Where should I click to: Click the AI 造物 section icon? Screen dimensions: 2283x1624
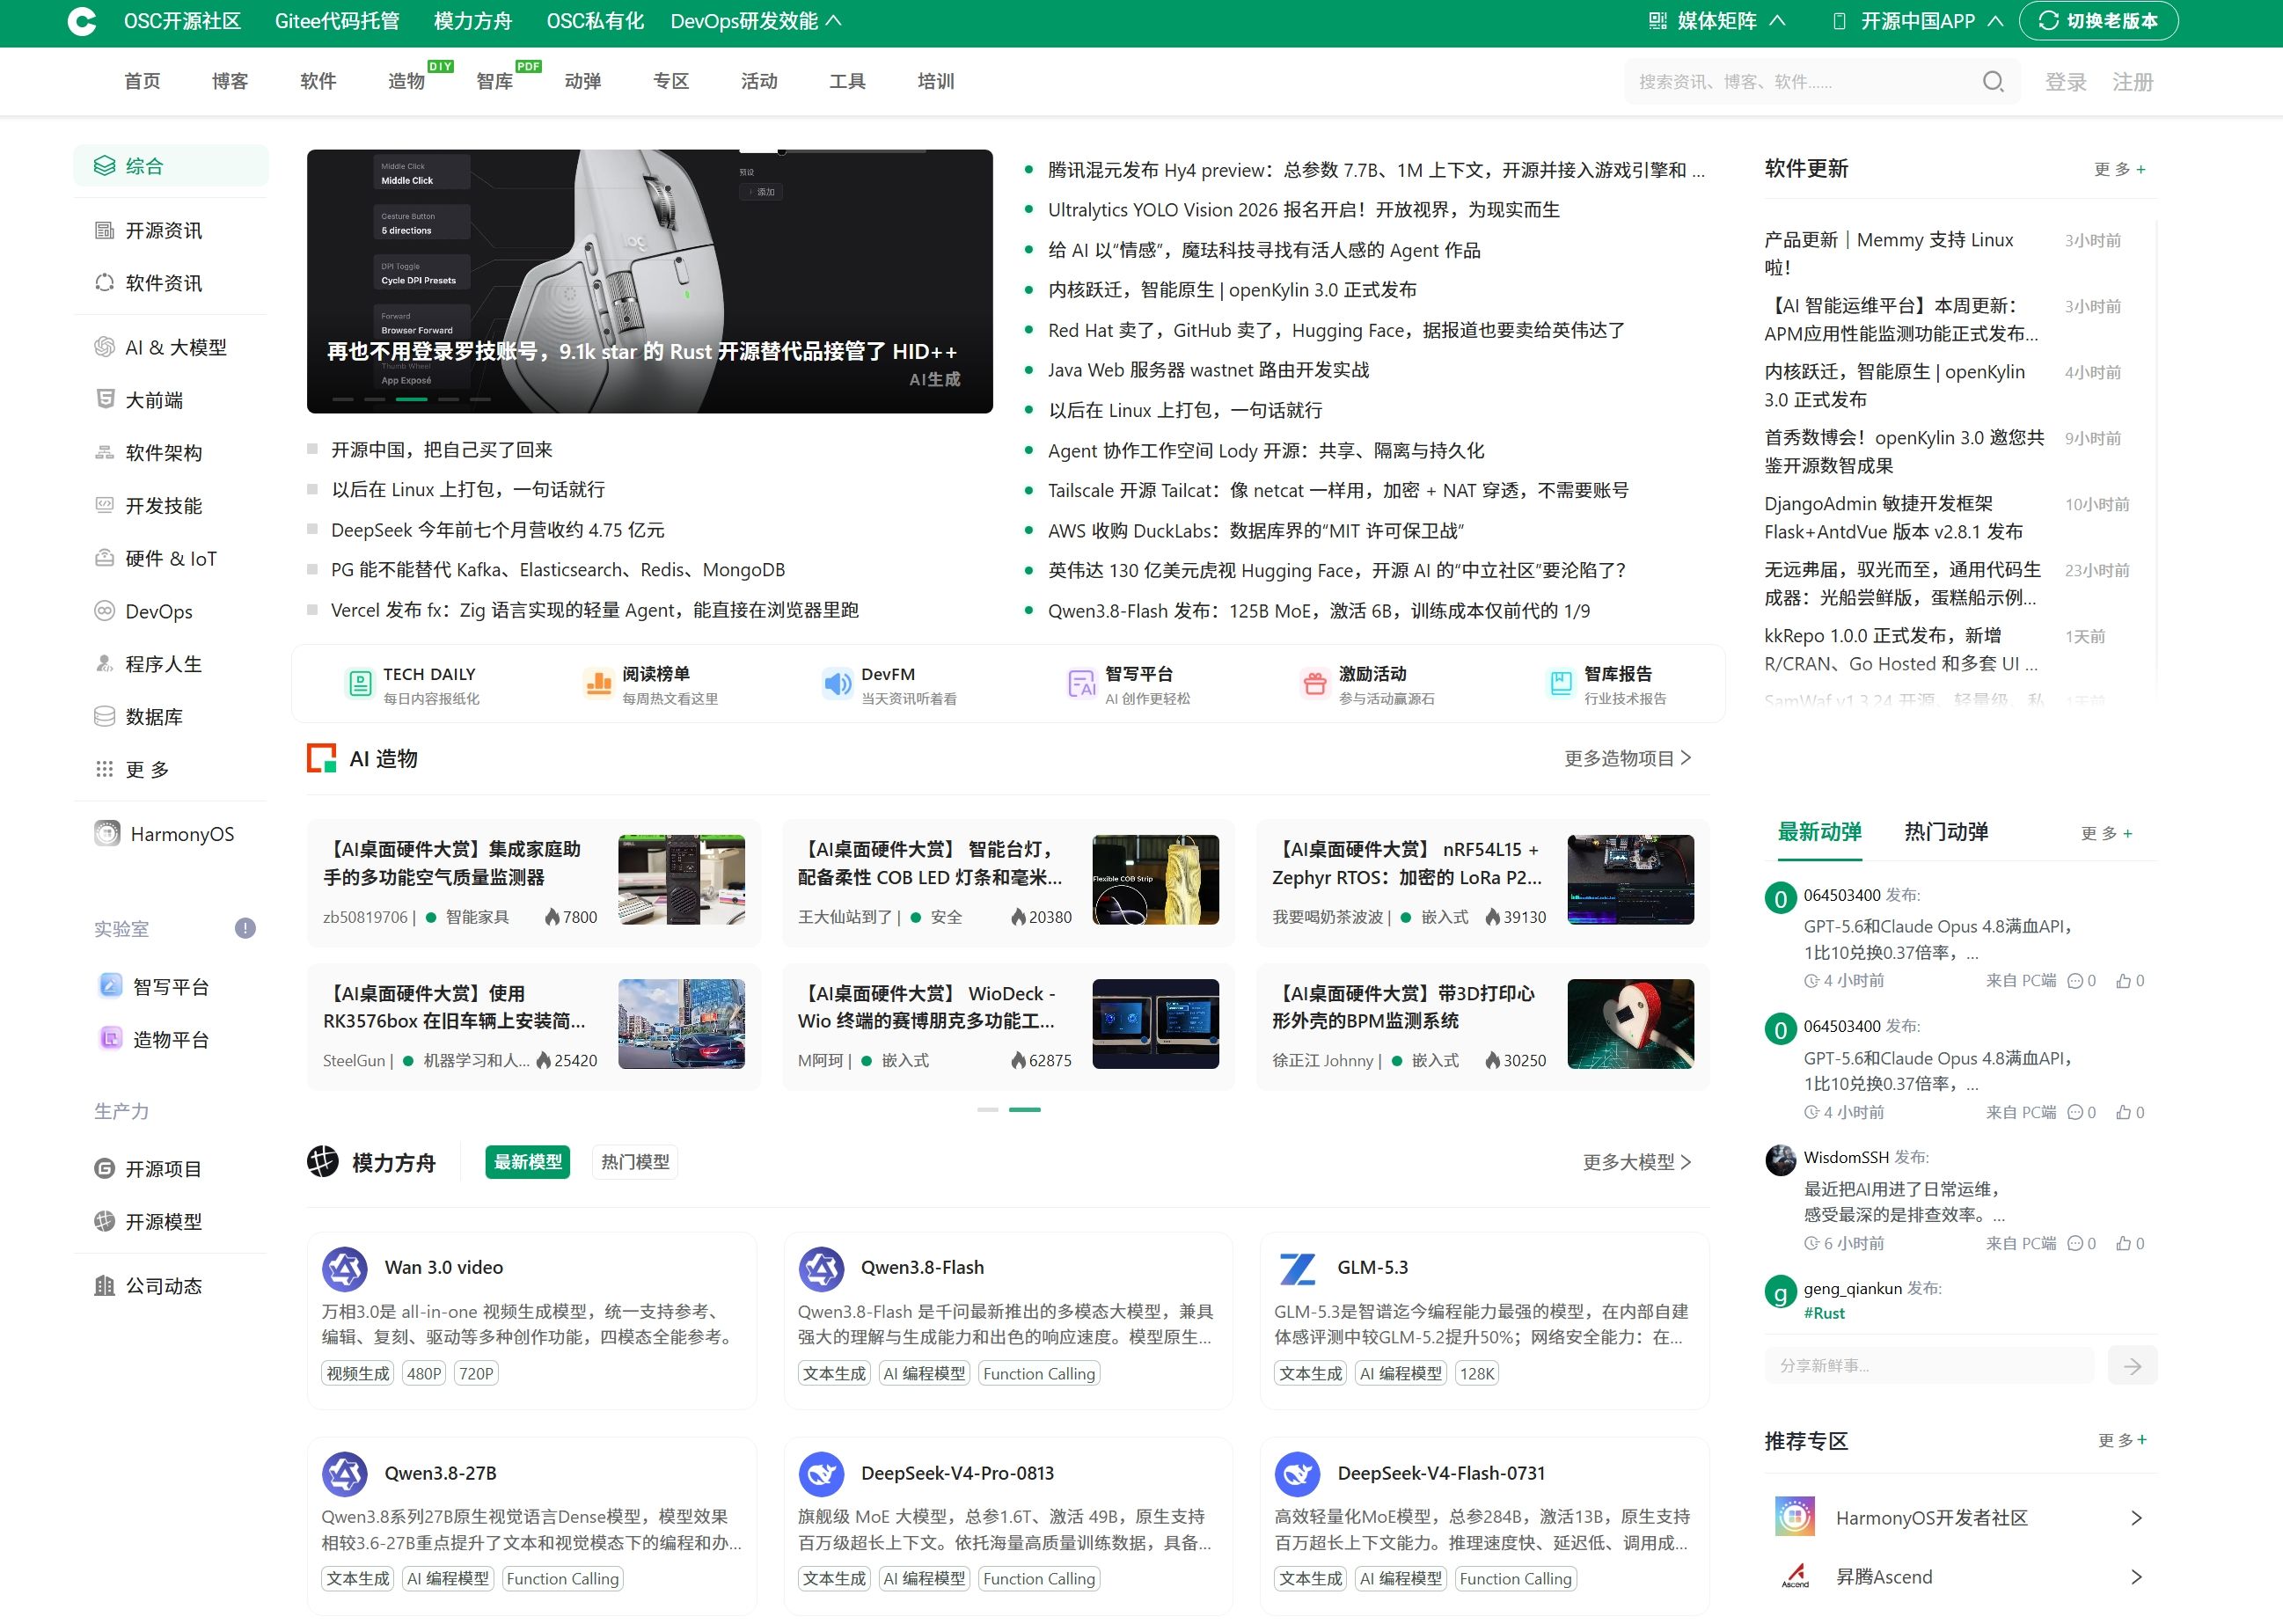321,758
